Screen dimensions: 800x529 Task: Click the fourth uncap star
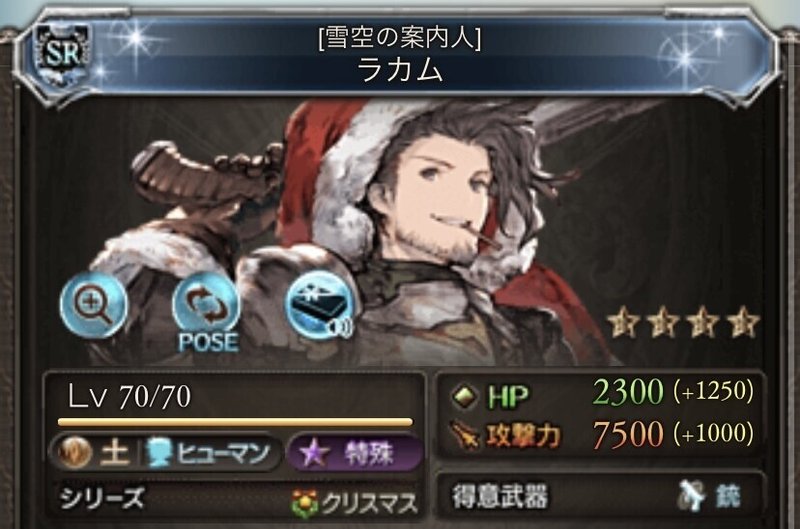point(743,322)
